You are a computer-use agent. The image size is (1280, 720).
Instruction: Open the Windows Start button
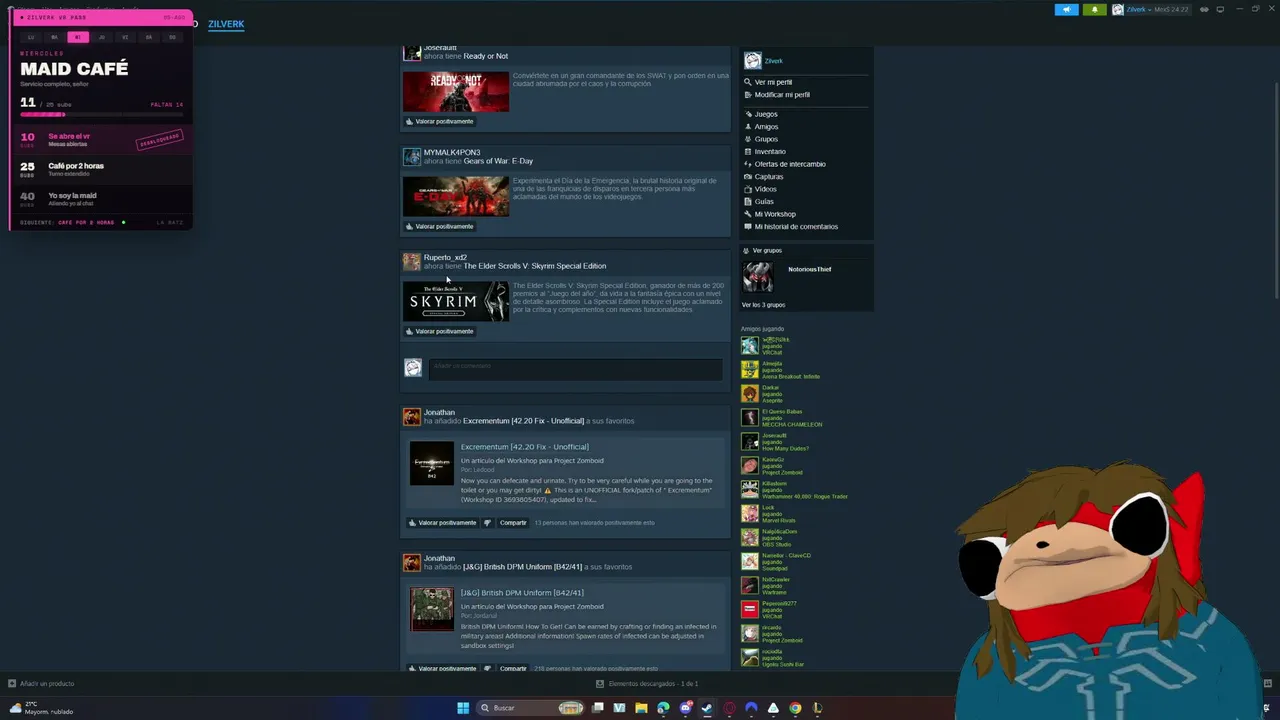463,708
